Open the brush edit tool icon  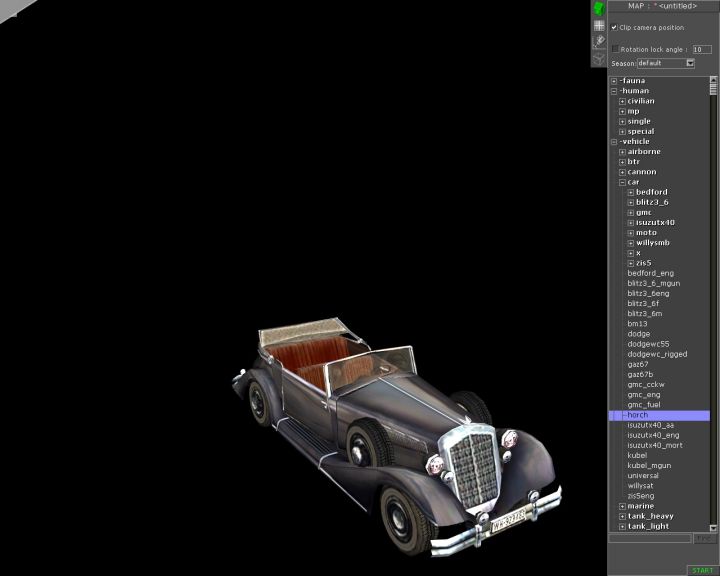(599, 41)
